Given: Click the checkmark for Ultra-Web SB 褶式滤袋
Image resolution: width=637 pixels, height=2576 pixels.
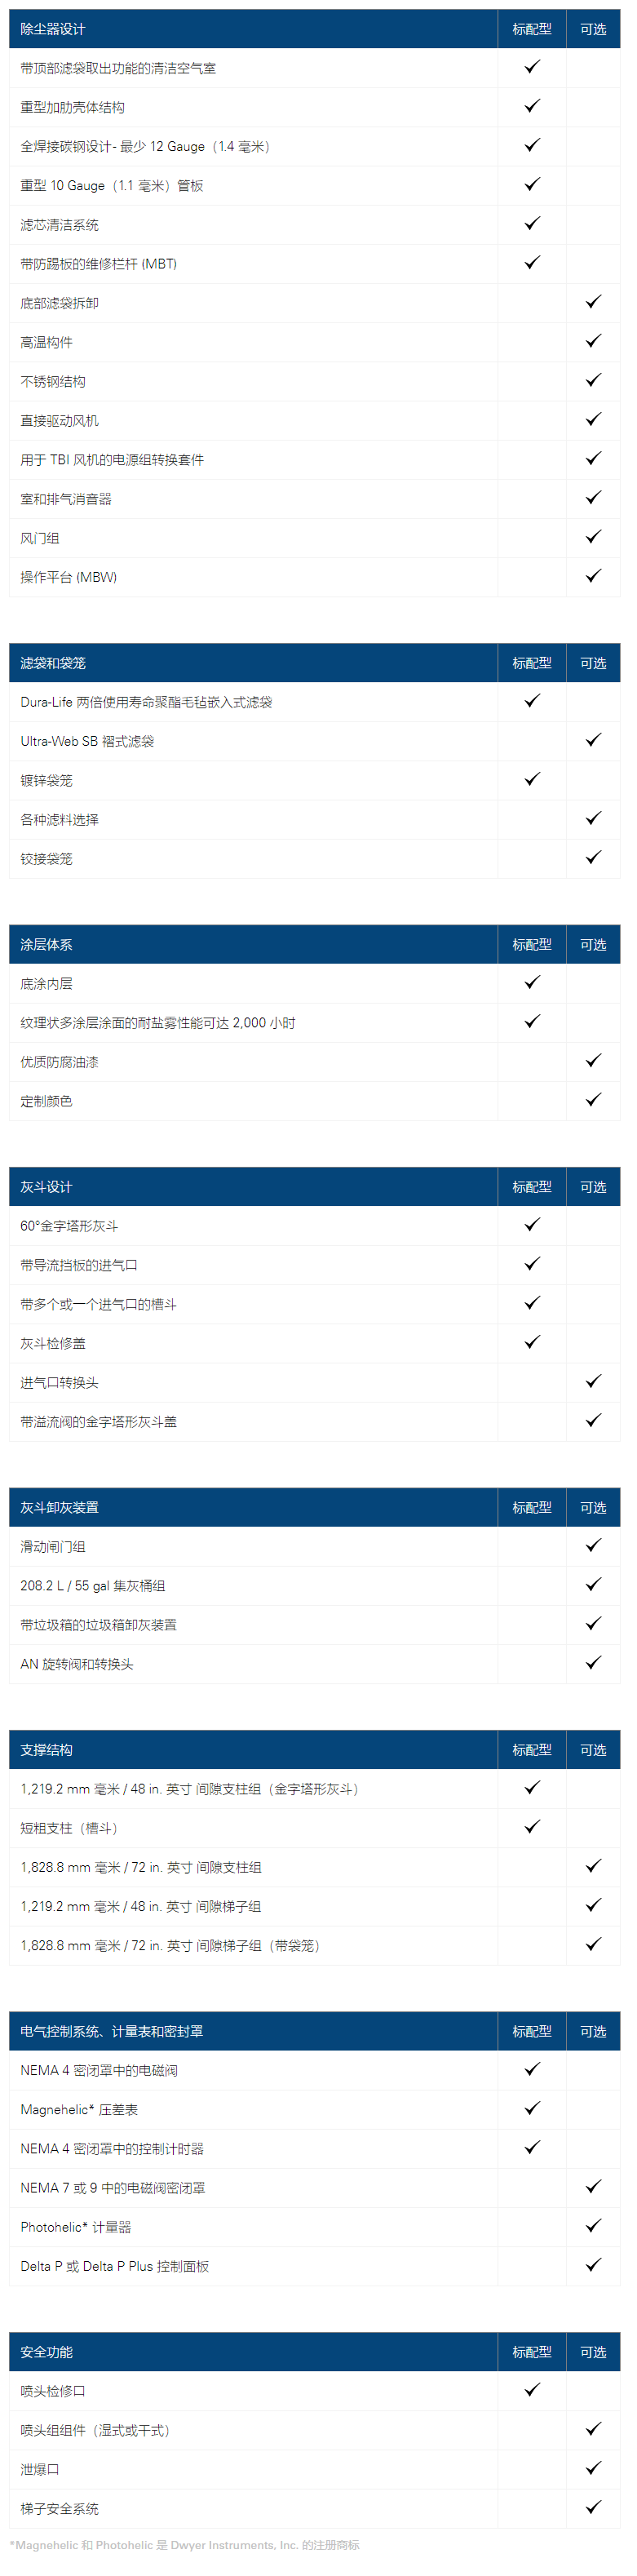Looking at the screenshot, I should (593, 740).
